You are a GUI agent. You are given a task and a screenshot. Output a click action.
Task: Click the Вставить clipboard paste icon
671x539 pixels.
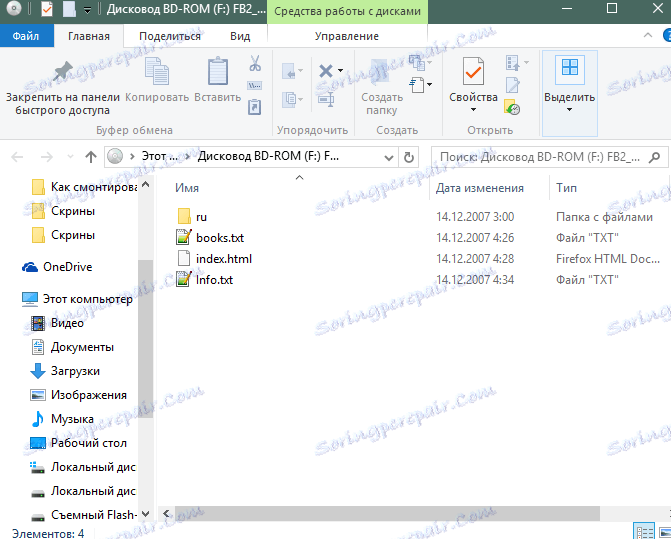[x=218, y=71]
